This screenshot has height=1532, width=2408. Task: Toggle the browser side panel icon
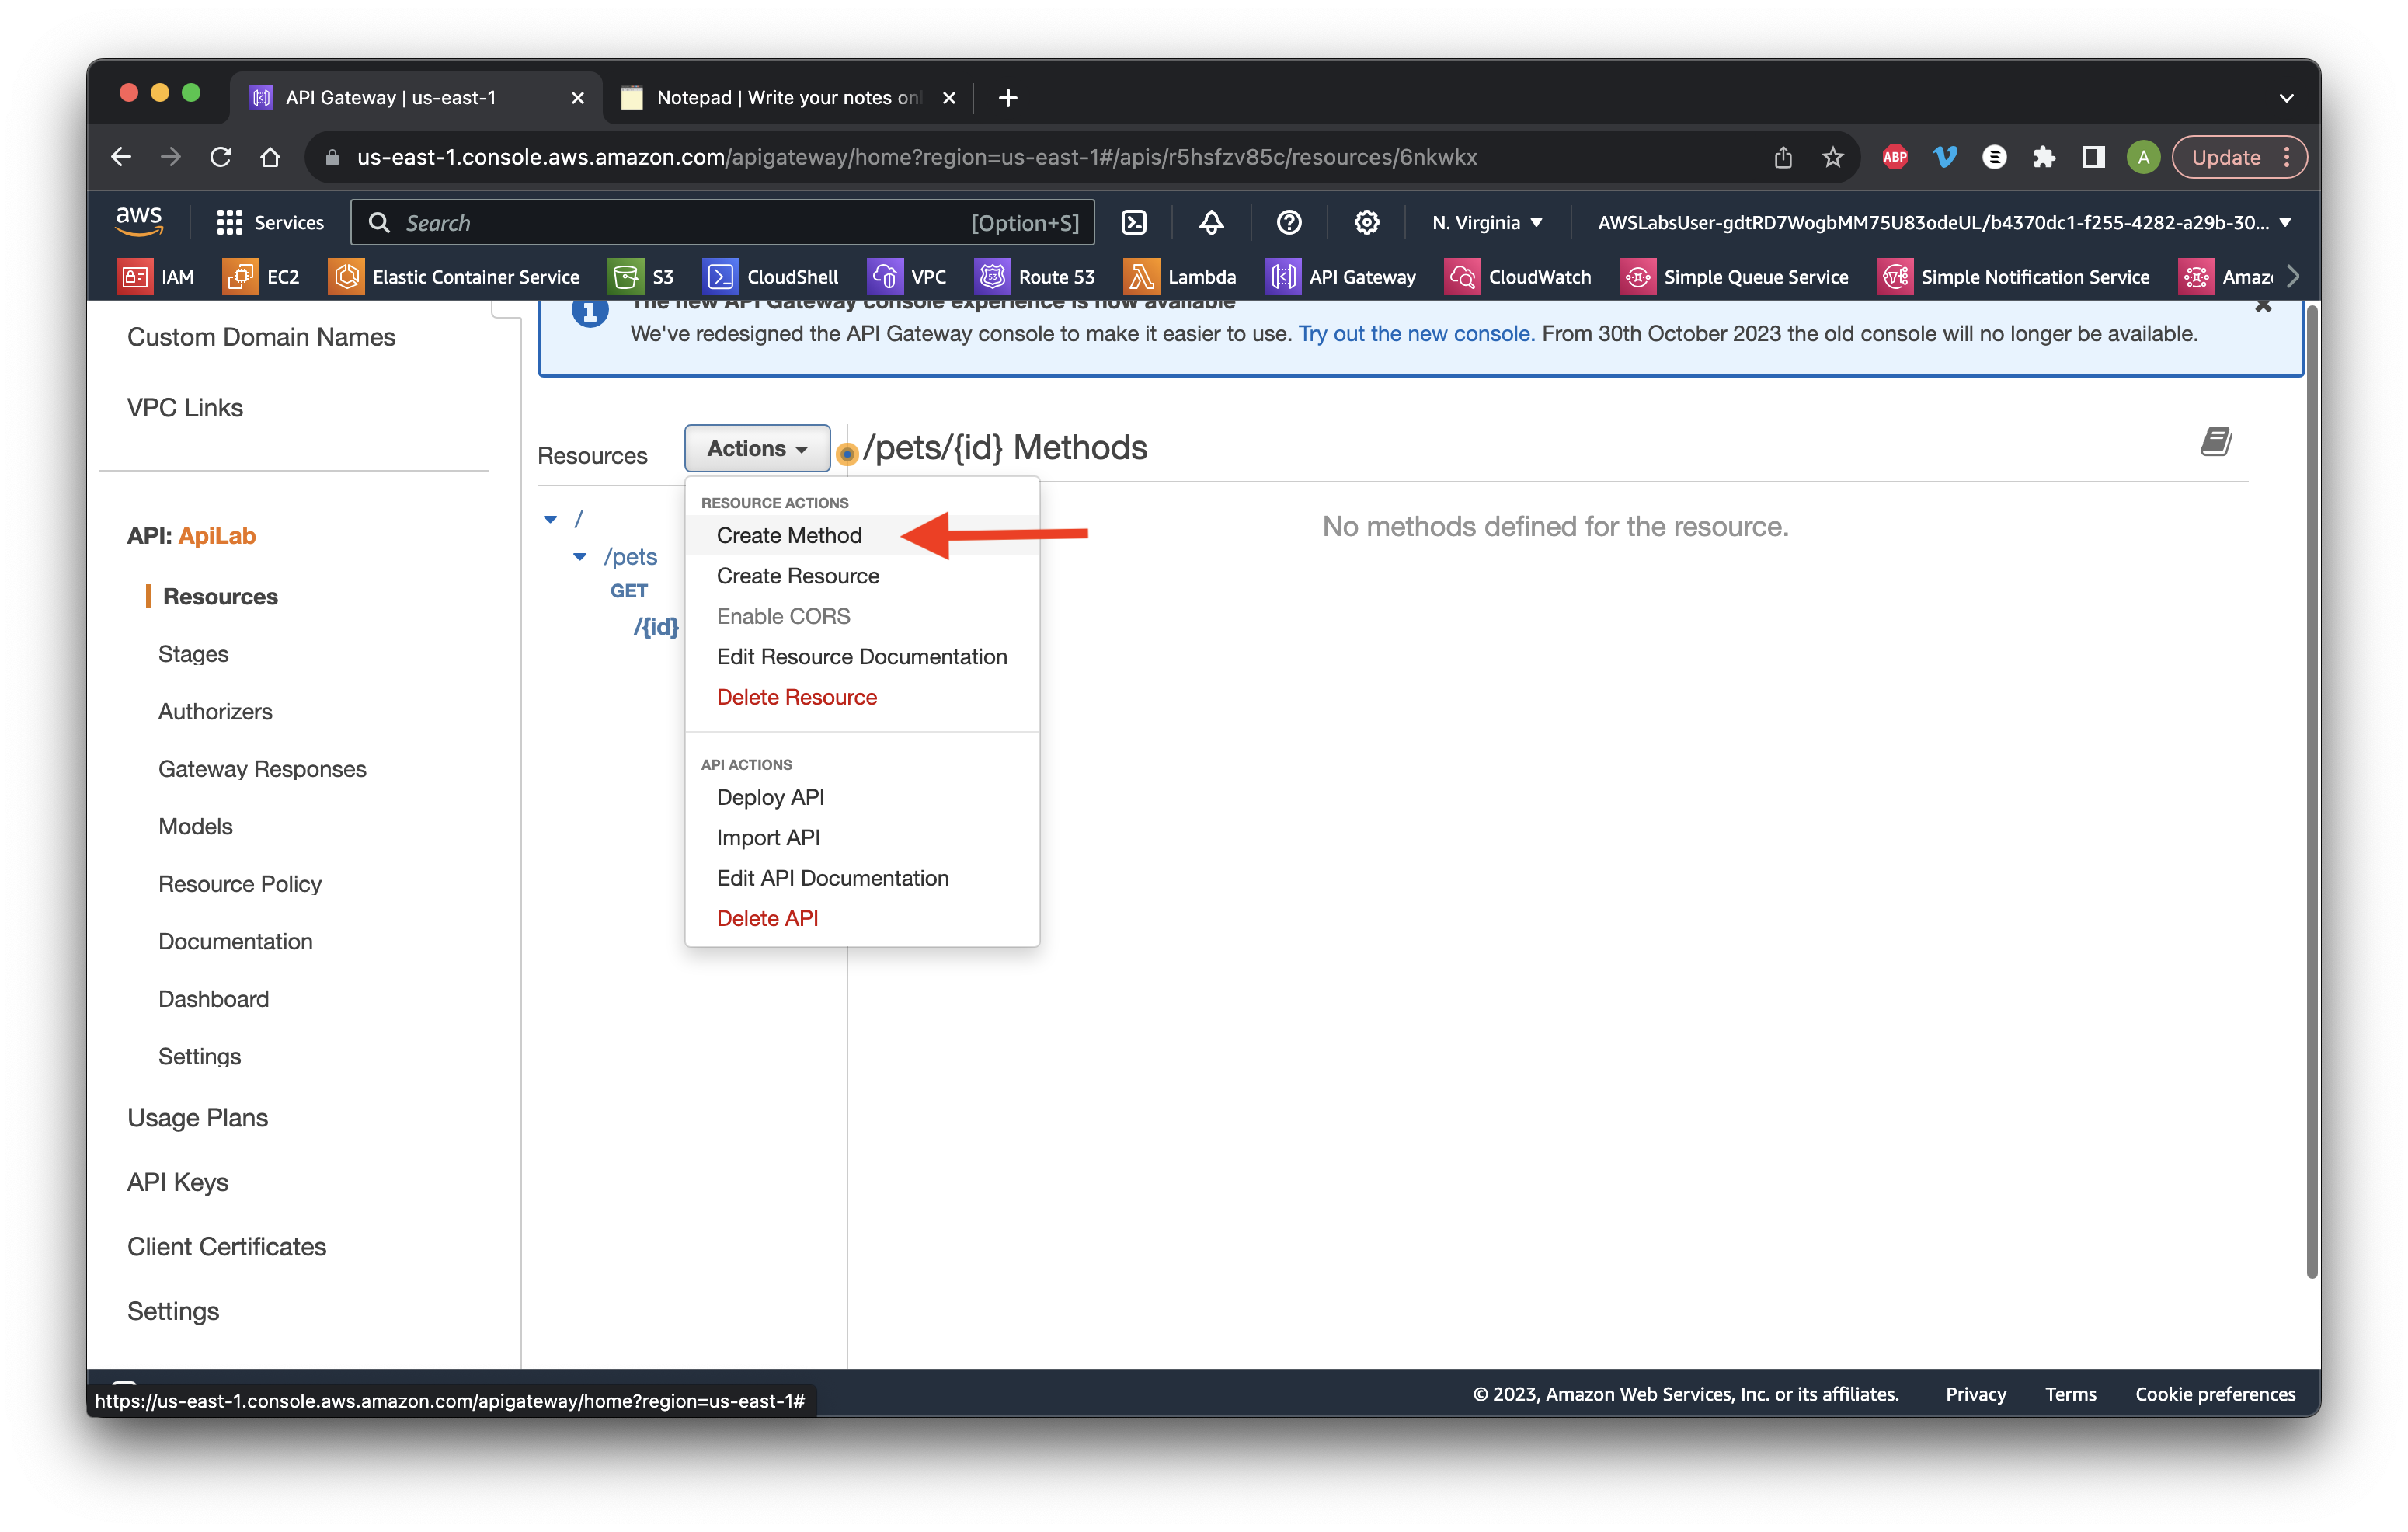[x=2093, y=157]
